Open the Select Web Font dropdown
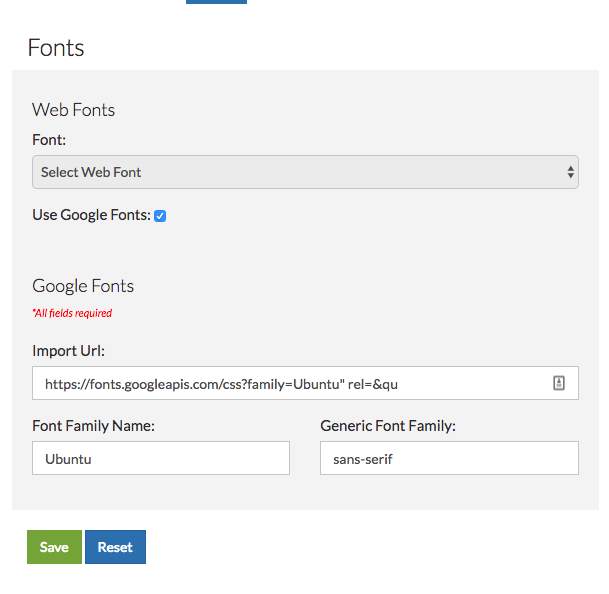 click(305, 172)
